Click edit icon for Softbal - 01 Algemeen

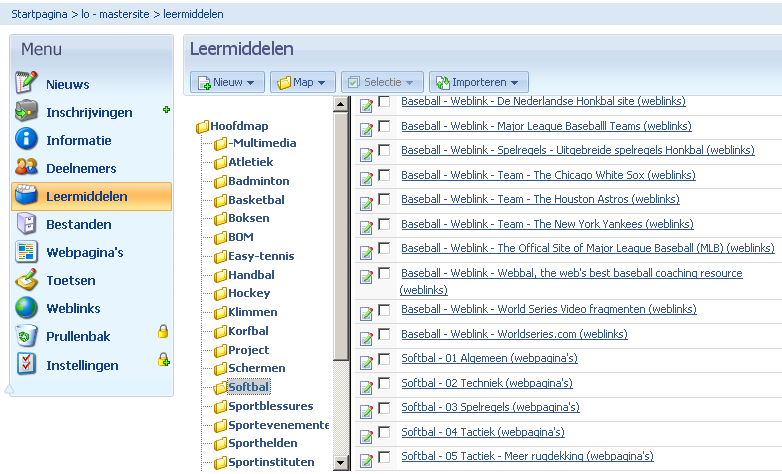tap(366, 363)
